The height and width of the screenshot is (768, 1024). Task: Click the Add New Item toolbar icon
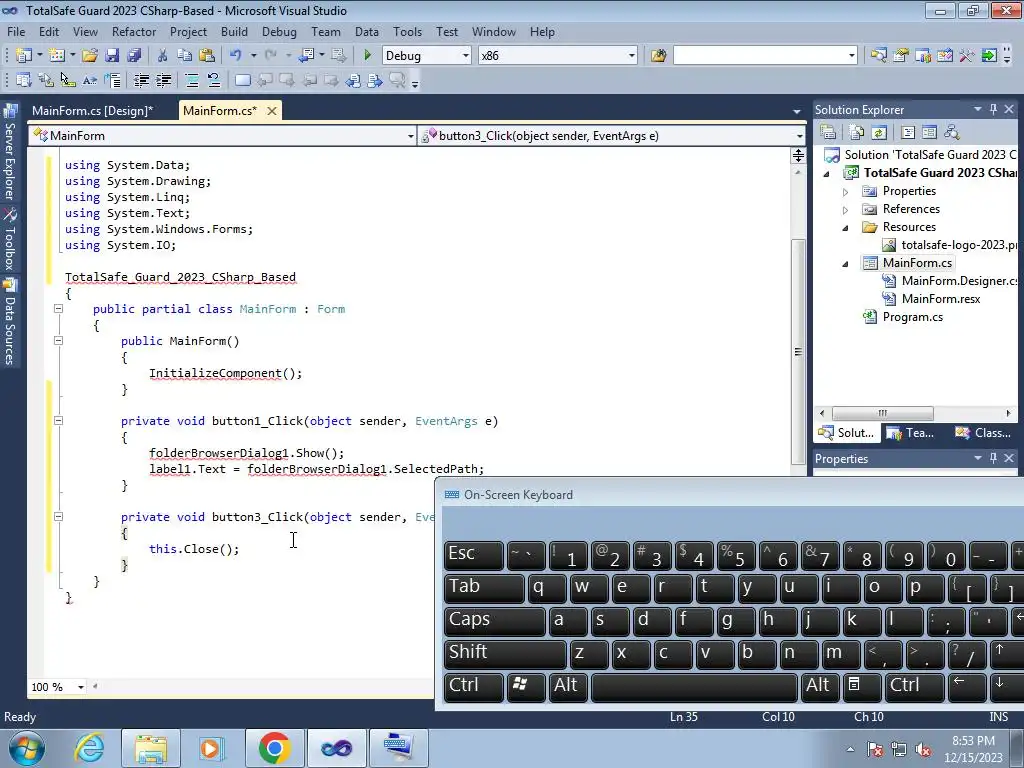(x=57, y=56)
